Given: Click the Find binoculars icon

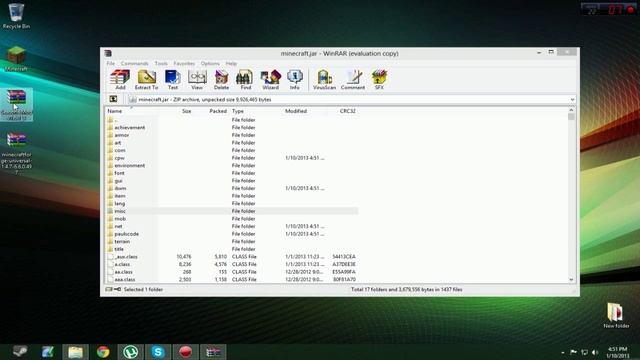Looking at the screenshot, I should [x=245, y=80].
